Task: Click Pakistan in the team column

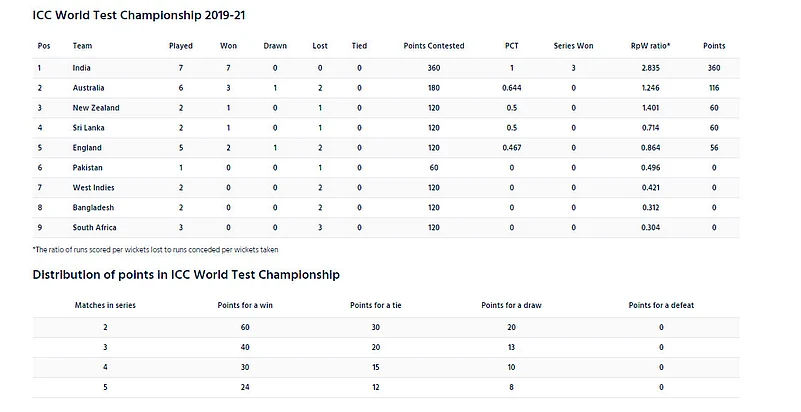Action: 88,167
